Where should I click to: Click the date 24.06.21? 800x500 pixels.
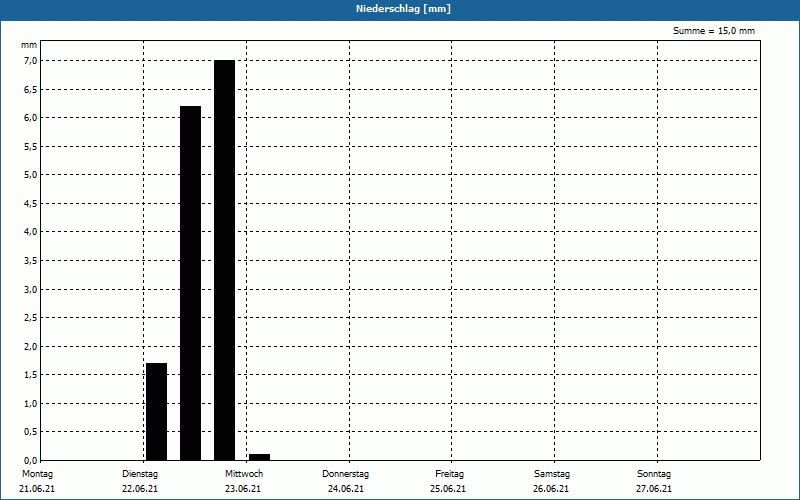point(346,489)
